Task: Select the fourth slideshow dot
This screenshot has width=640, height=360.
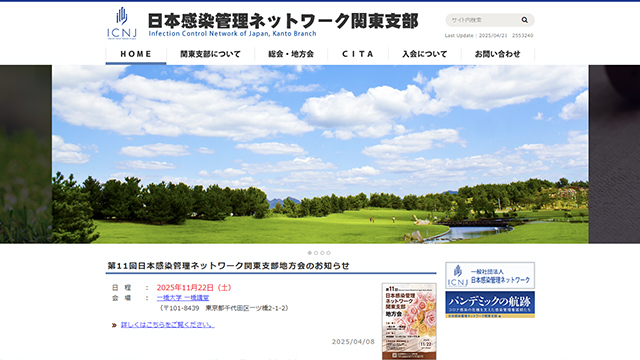Action: point(329,253)
